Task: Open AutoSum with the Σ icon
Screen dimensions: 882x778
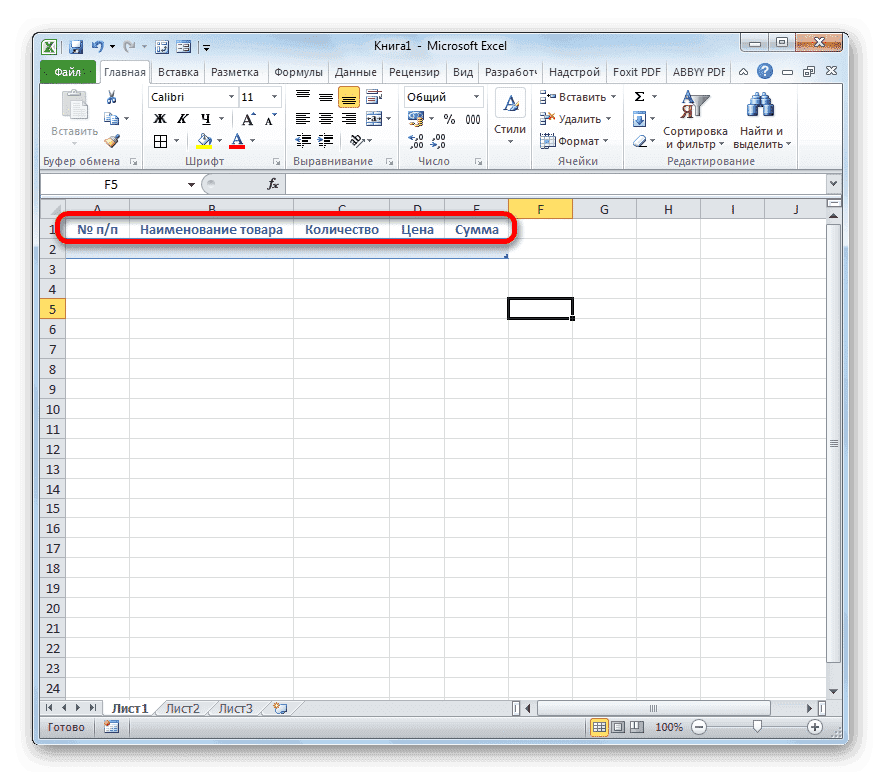Action: tap(639, 95)
